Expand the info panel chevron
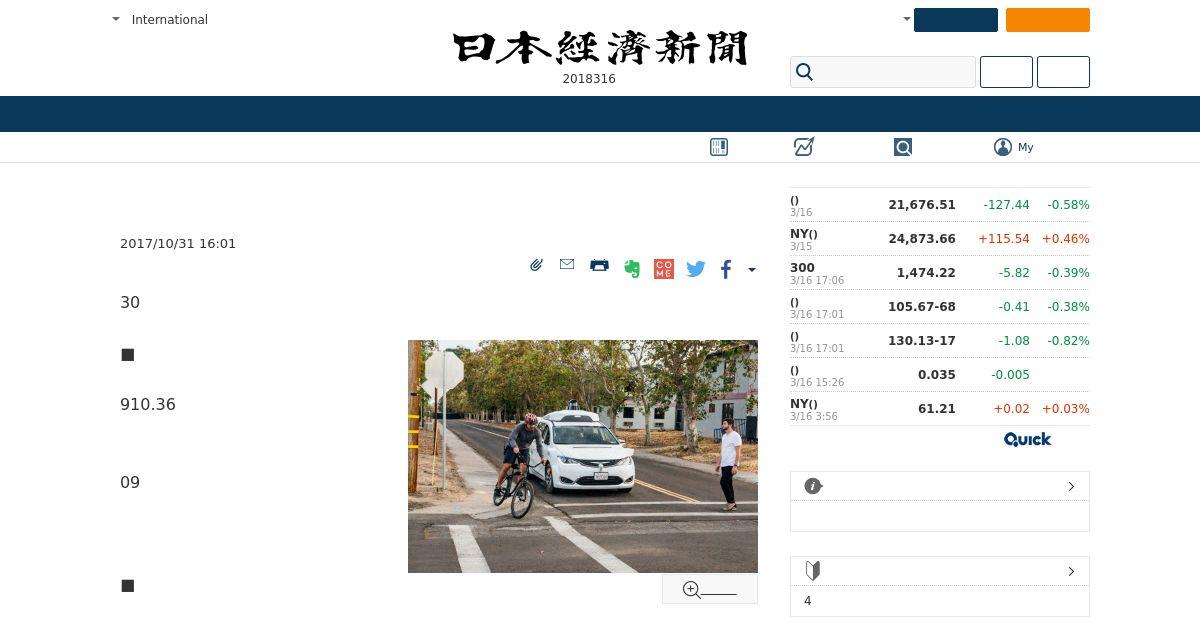This screenshot has width=1200, height=630. 1071,486
